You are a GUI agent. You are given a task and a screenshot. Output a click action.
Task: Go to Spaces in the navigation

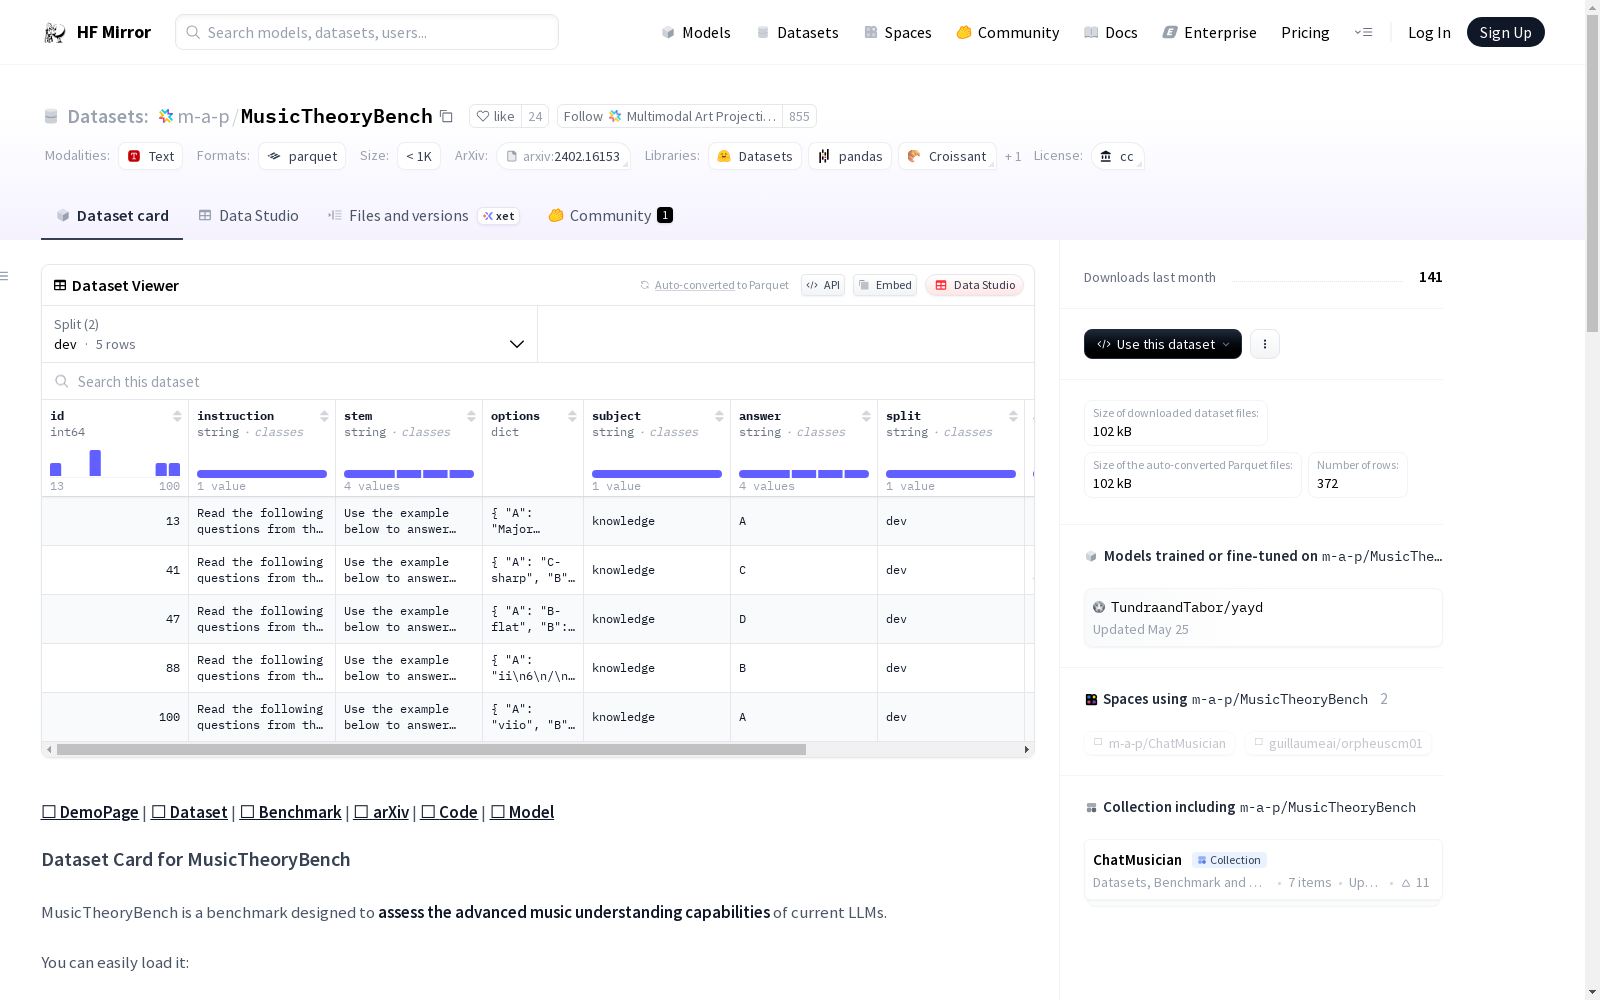(x=898, y=33)
